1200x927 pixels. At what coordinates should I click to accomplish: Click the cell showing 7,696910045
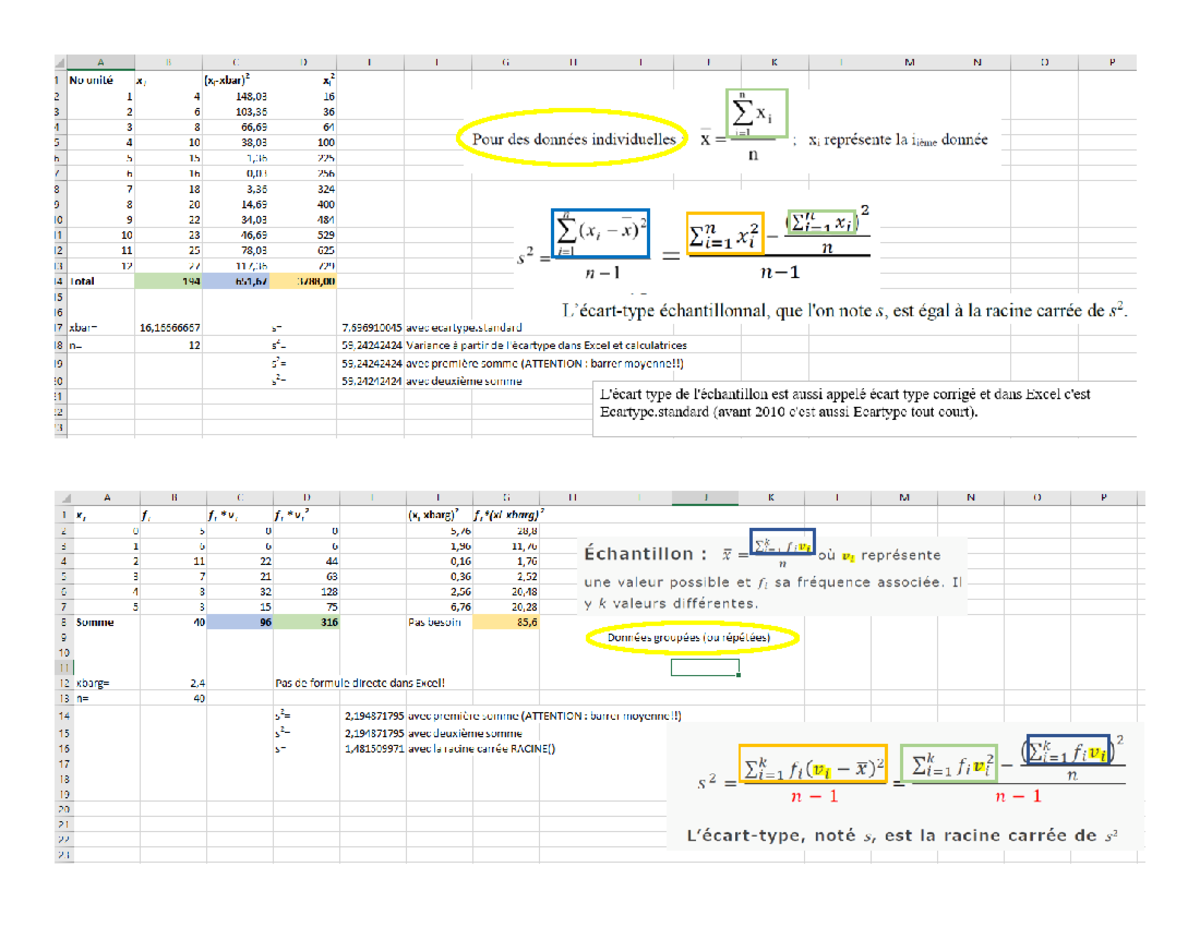click(372, 327)
